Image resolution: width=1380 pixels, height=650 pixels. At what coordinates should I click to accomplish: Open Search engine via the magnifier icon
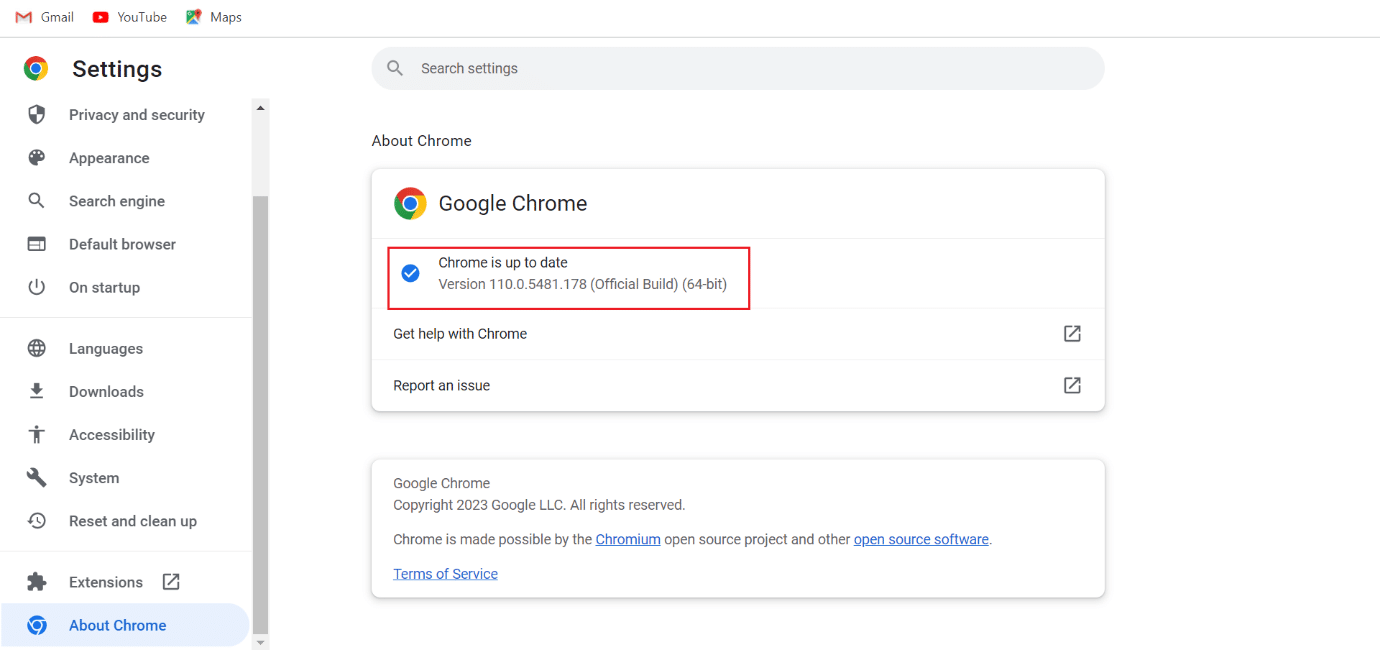tap(37, 200)
